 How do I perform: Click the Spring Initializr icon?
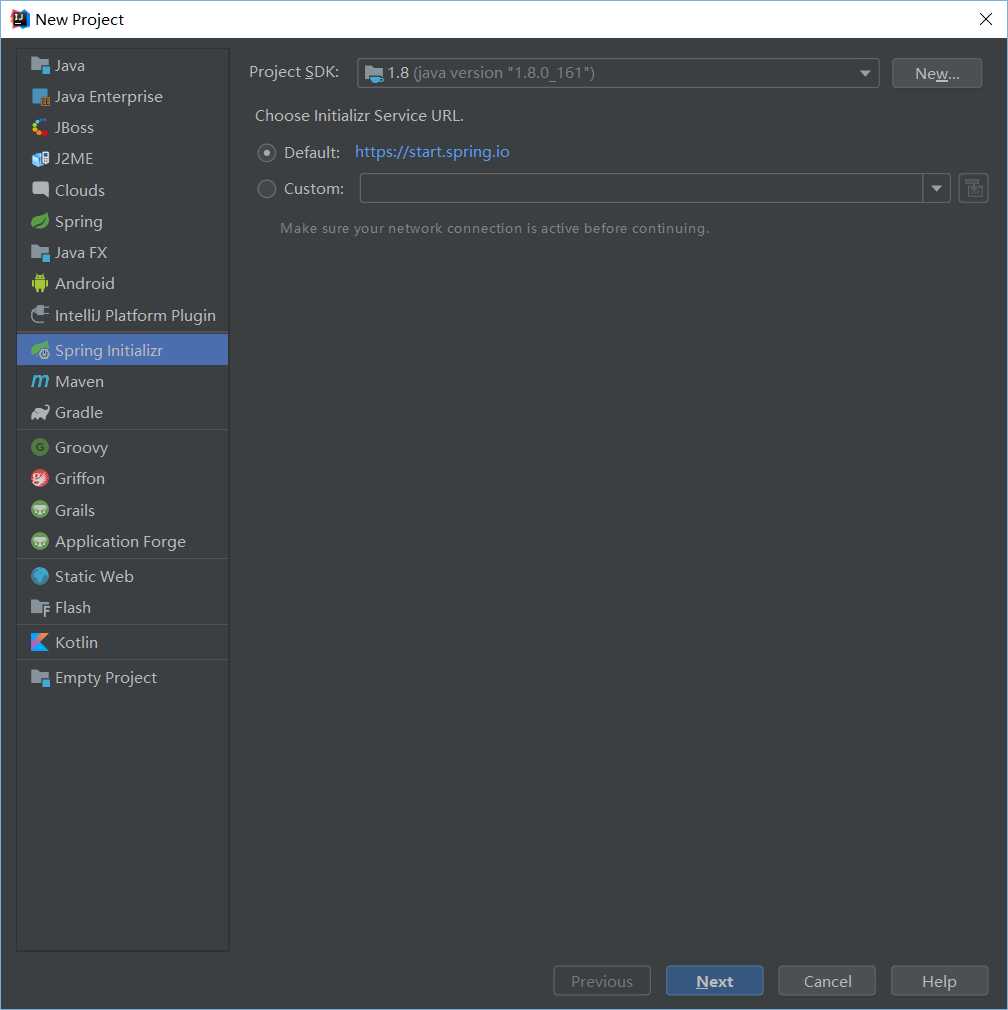pos(40,350)
